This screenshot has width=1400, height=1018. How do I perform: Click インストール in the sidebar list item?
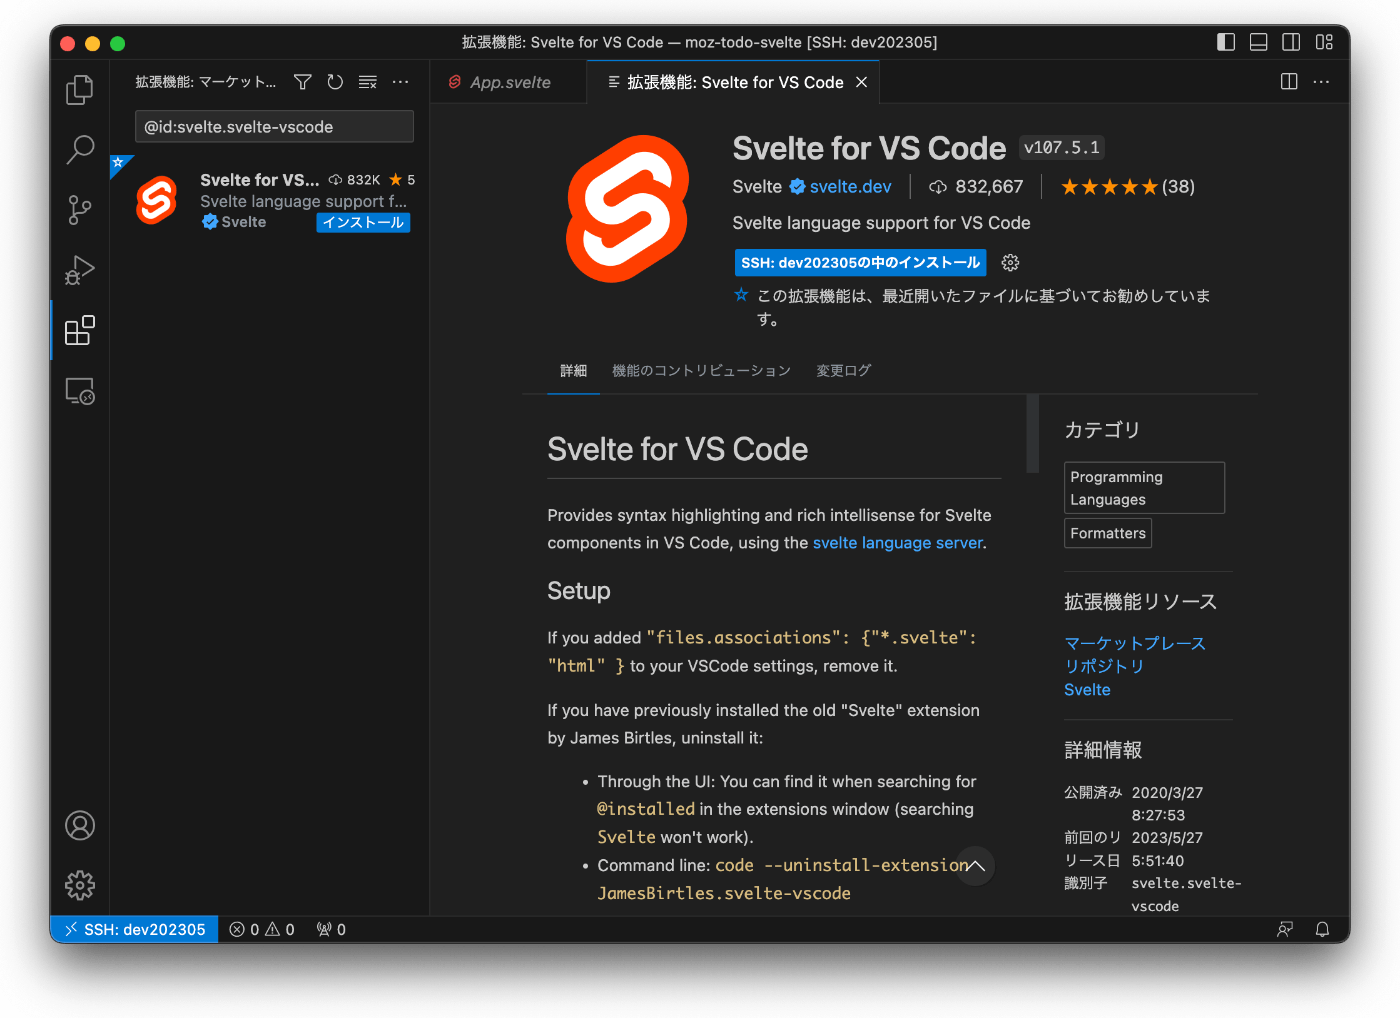363,223
